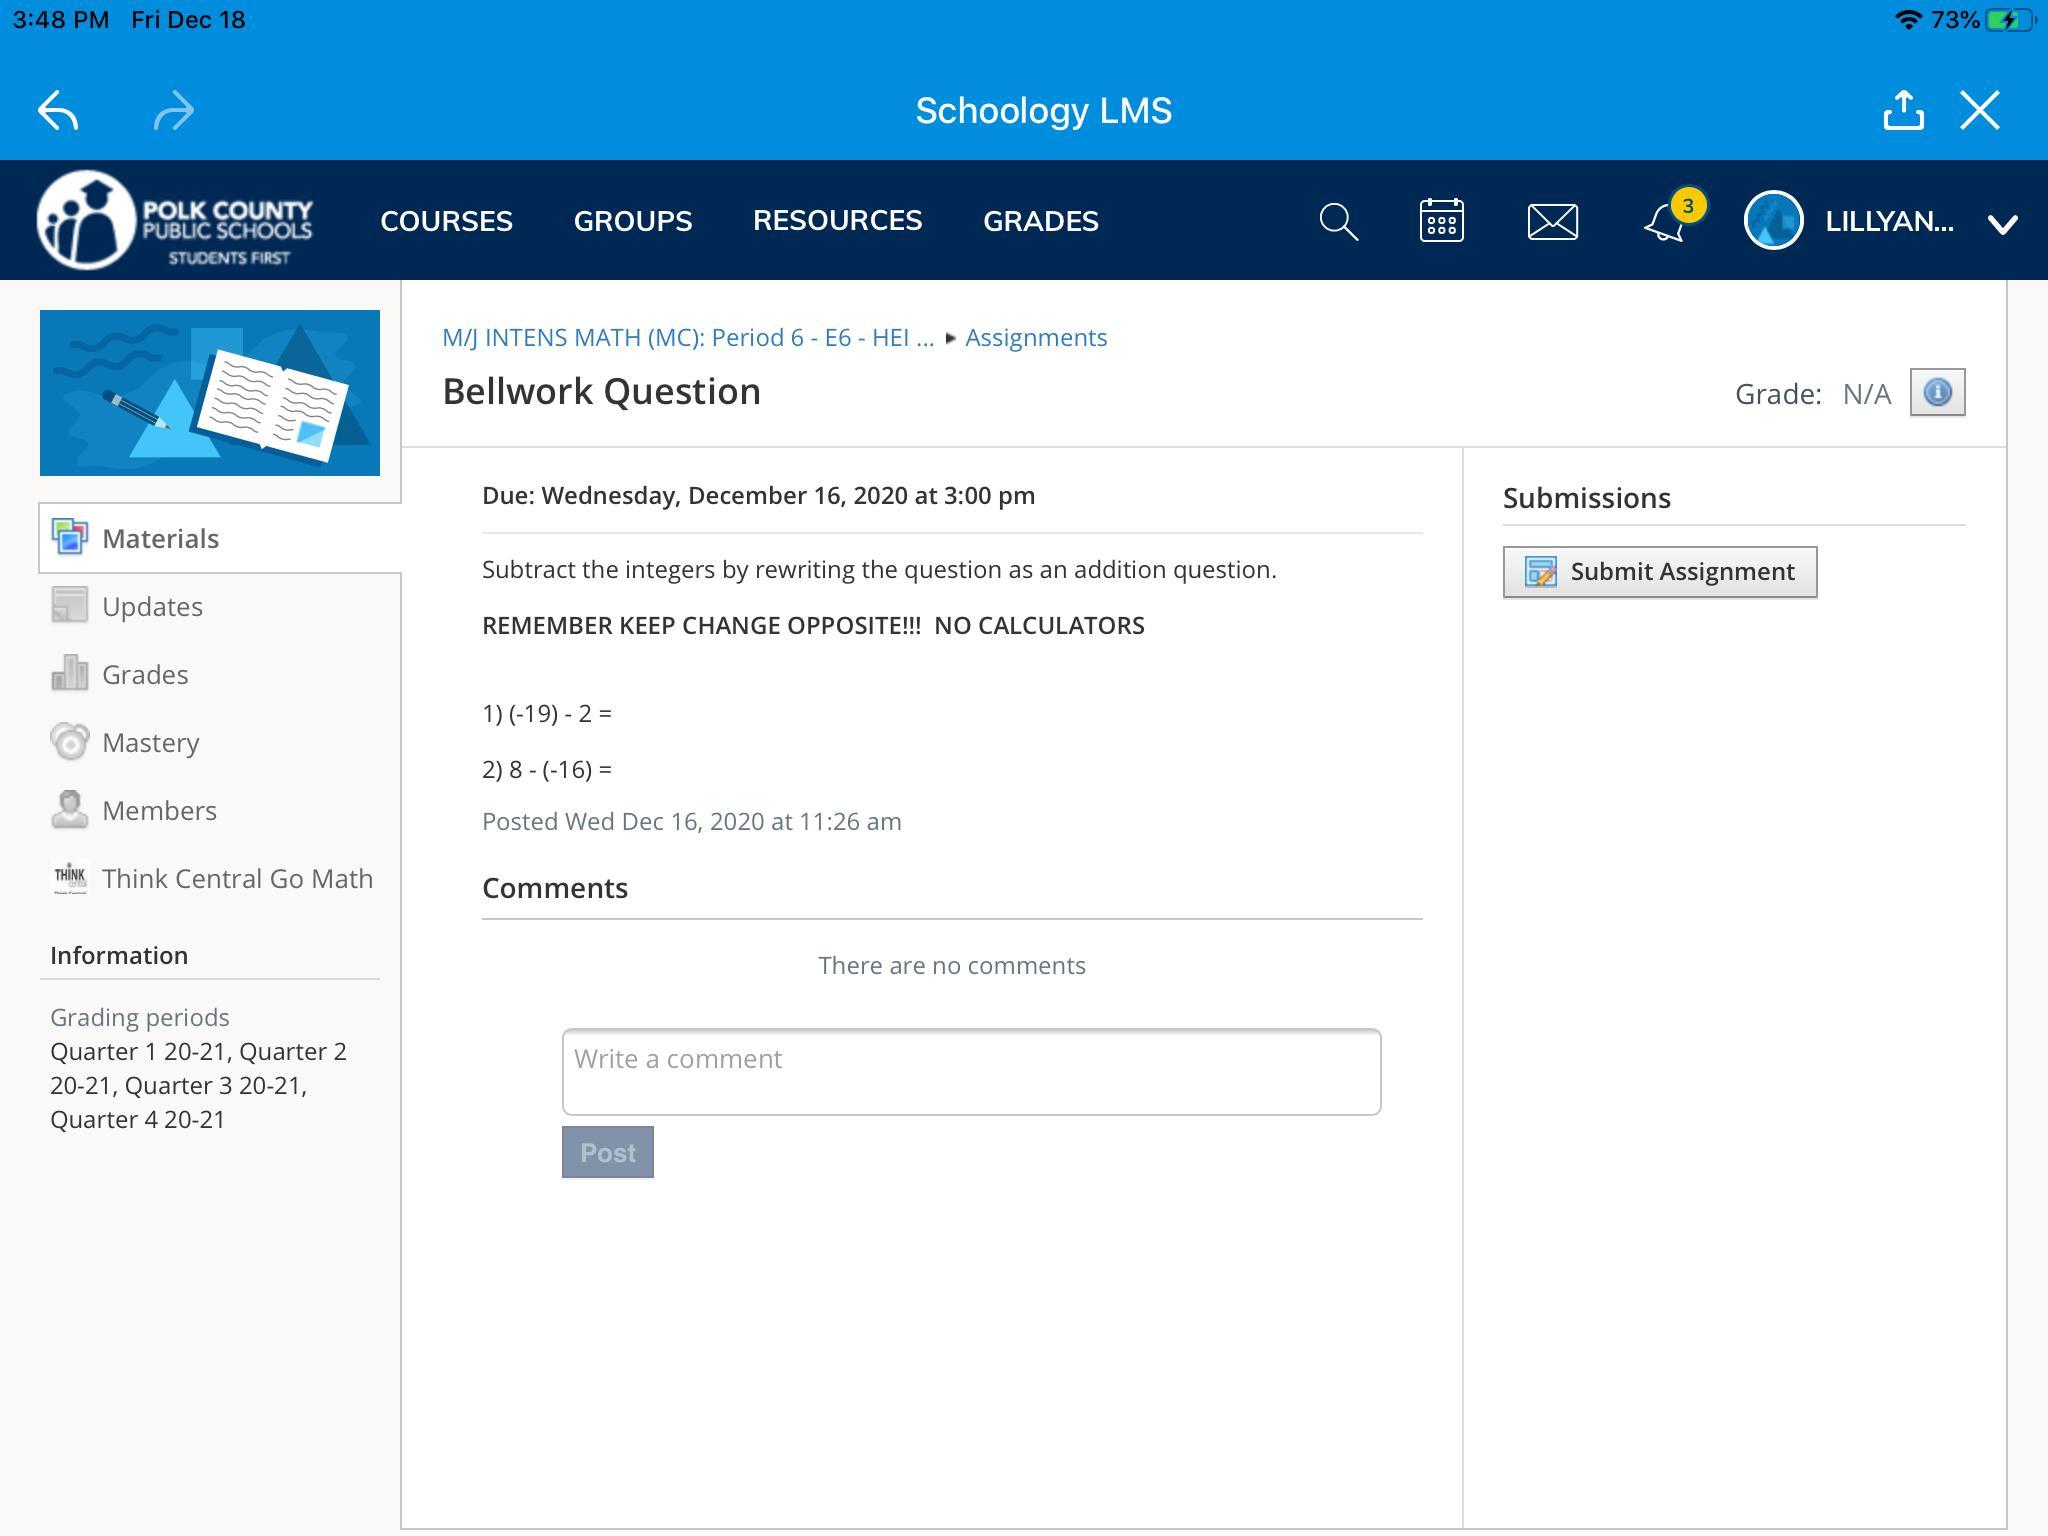
Task: Open the calendar icon in header
Action: (1441, 221)
